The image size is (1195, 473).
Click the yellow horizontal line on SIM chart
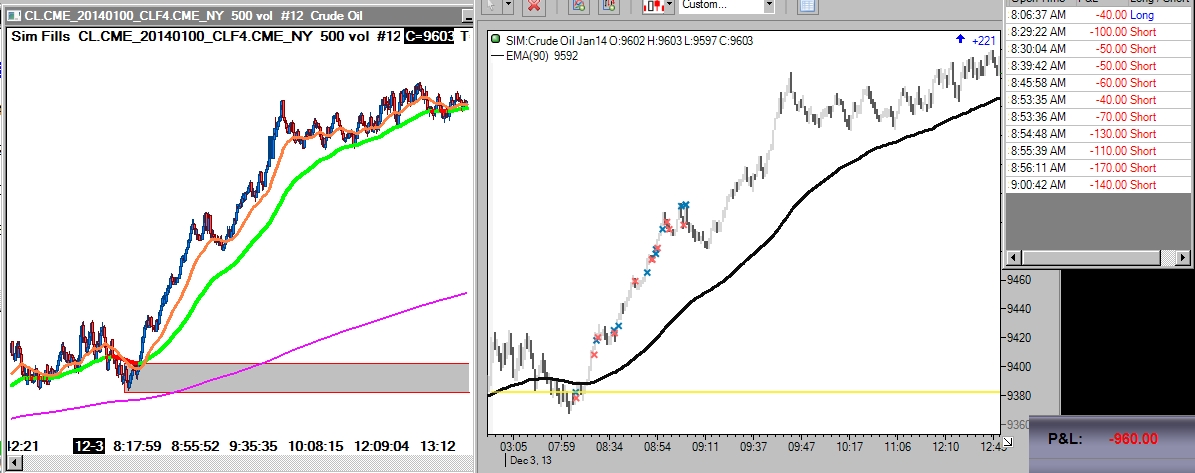click(743, 392)
